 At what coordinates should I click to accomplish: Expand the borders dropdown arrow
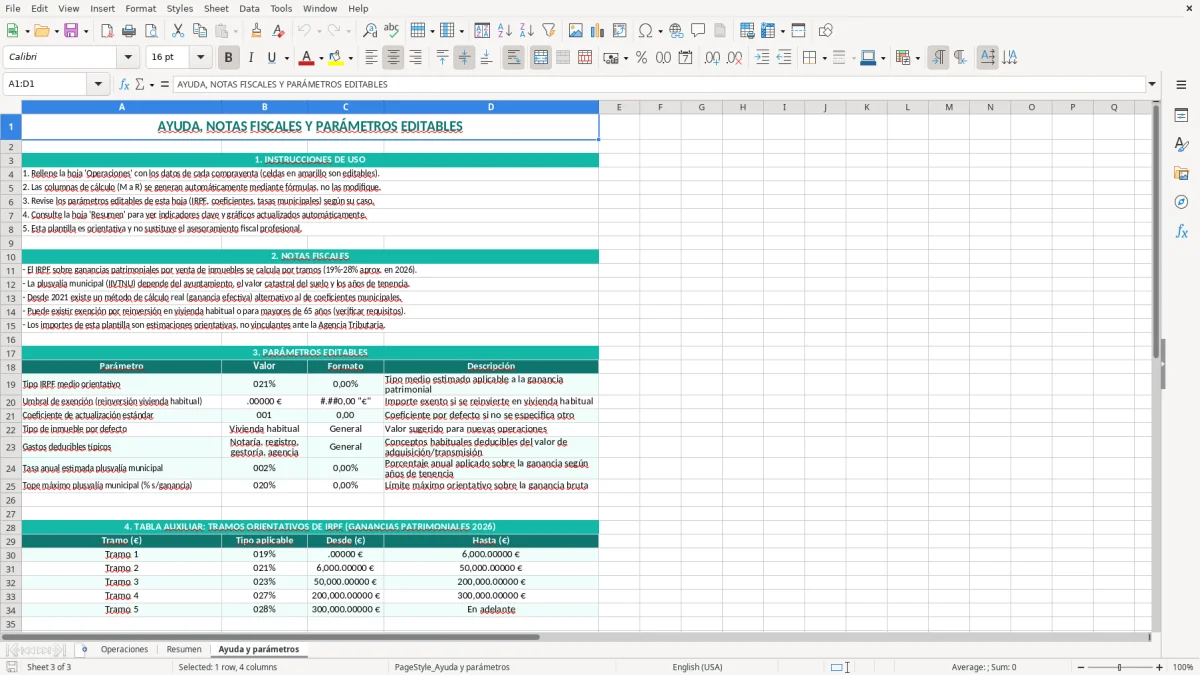pyautogui.click(x=825, y=58)
